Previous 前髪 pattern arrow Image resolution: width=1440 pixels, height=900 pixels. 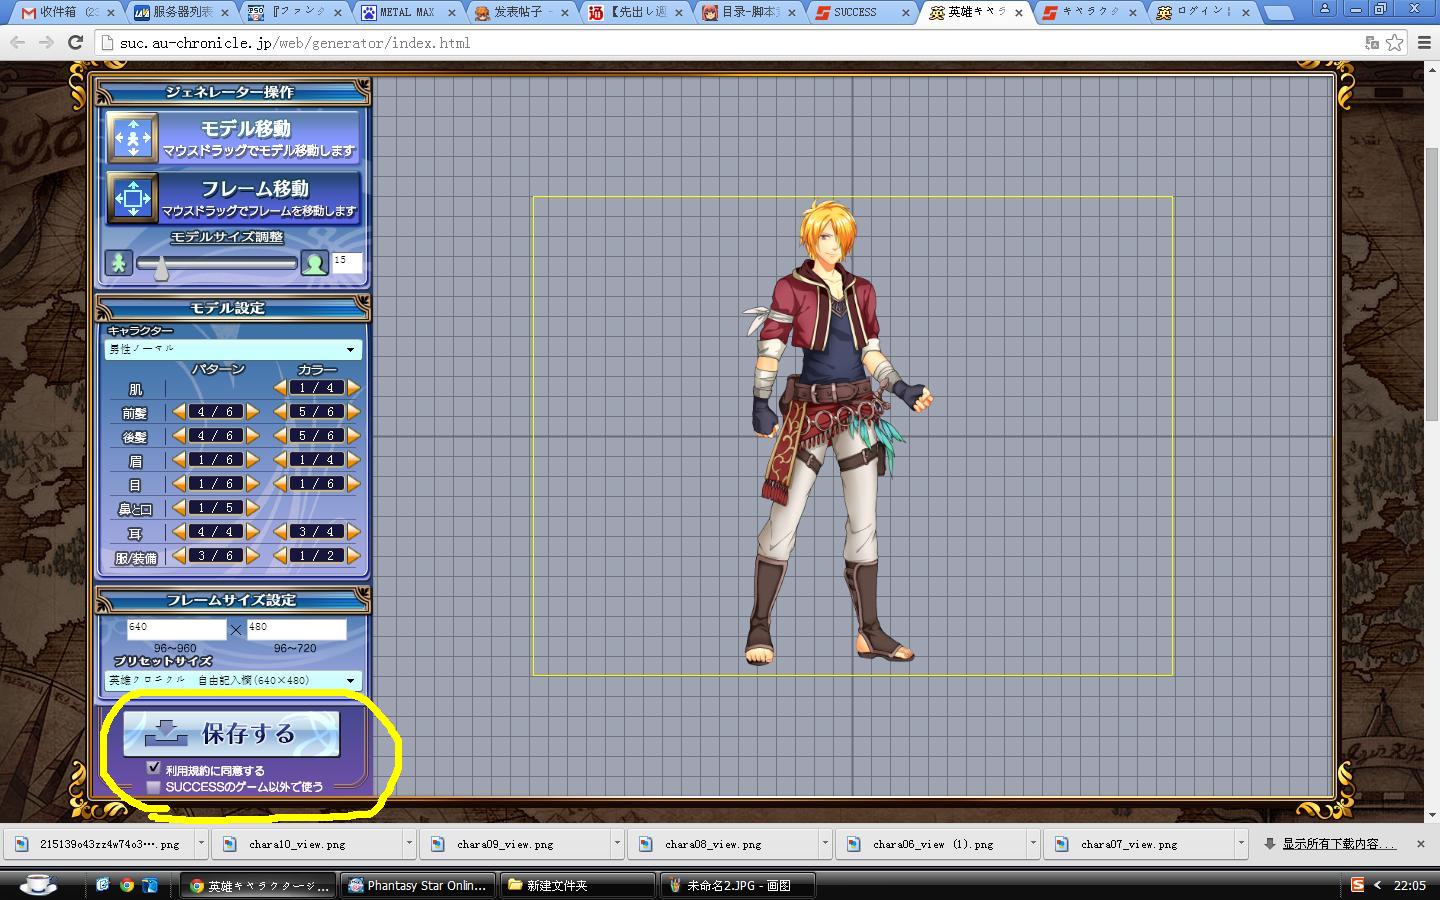click(x=179, y=412)
